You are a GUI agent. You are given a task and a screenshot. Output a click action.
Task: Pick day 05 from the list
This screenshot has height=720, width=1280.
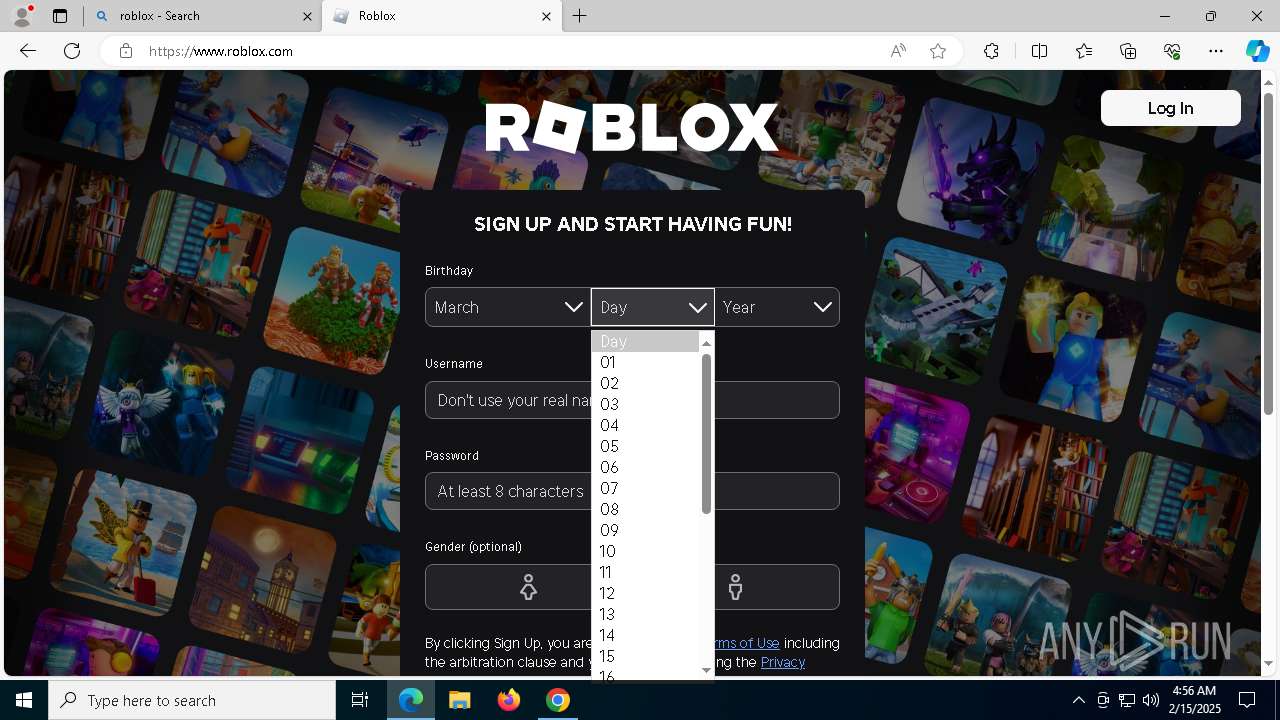pos(645,446)
